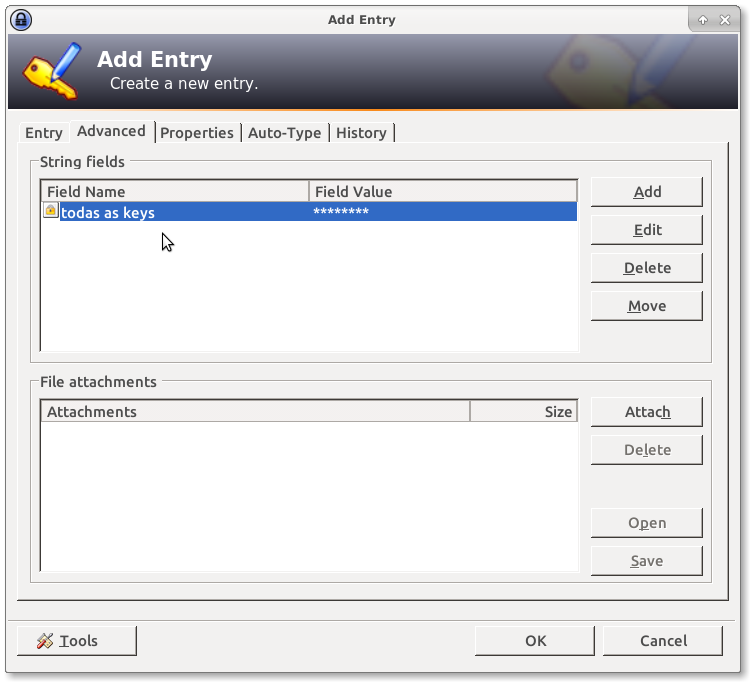Screen dimensions: 750x682
Task: Confirm the entry with OK
Action: pos(535,641)
